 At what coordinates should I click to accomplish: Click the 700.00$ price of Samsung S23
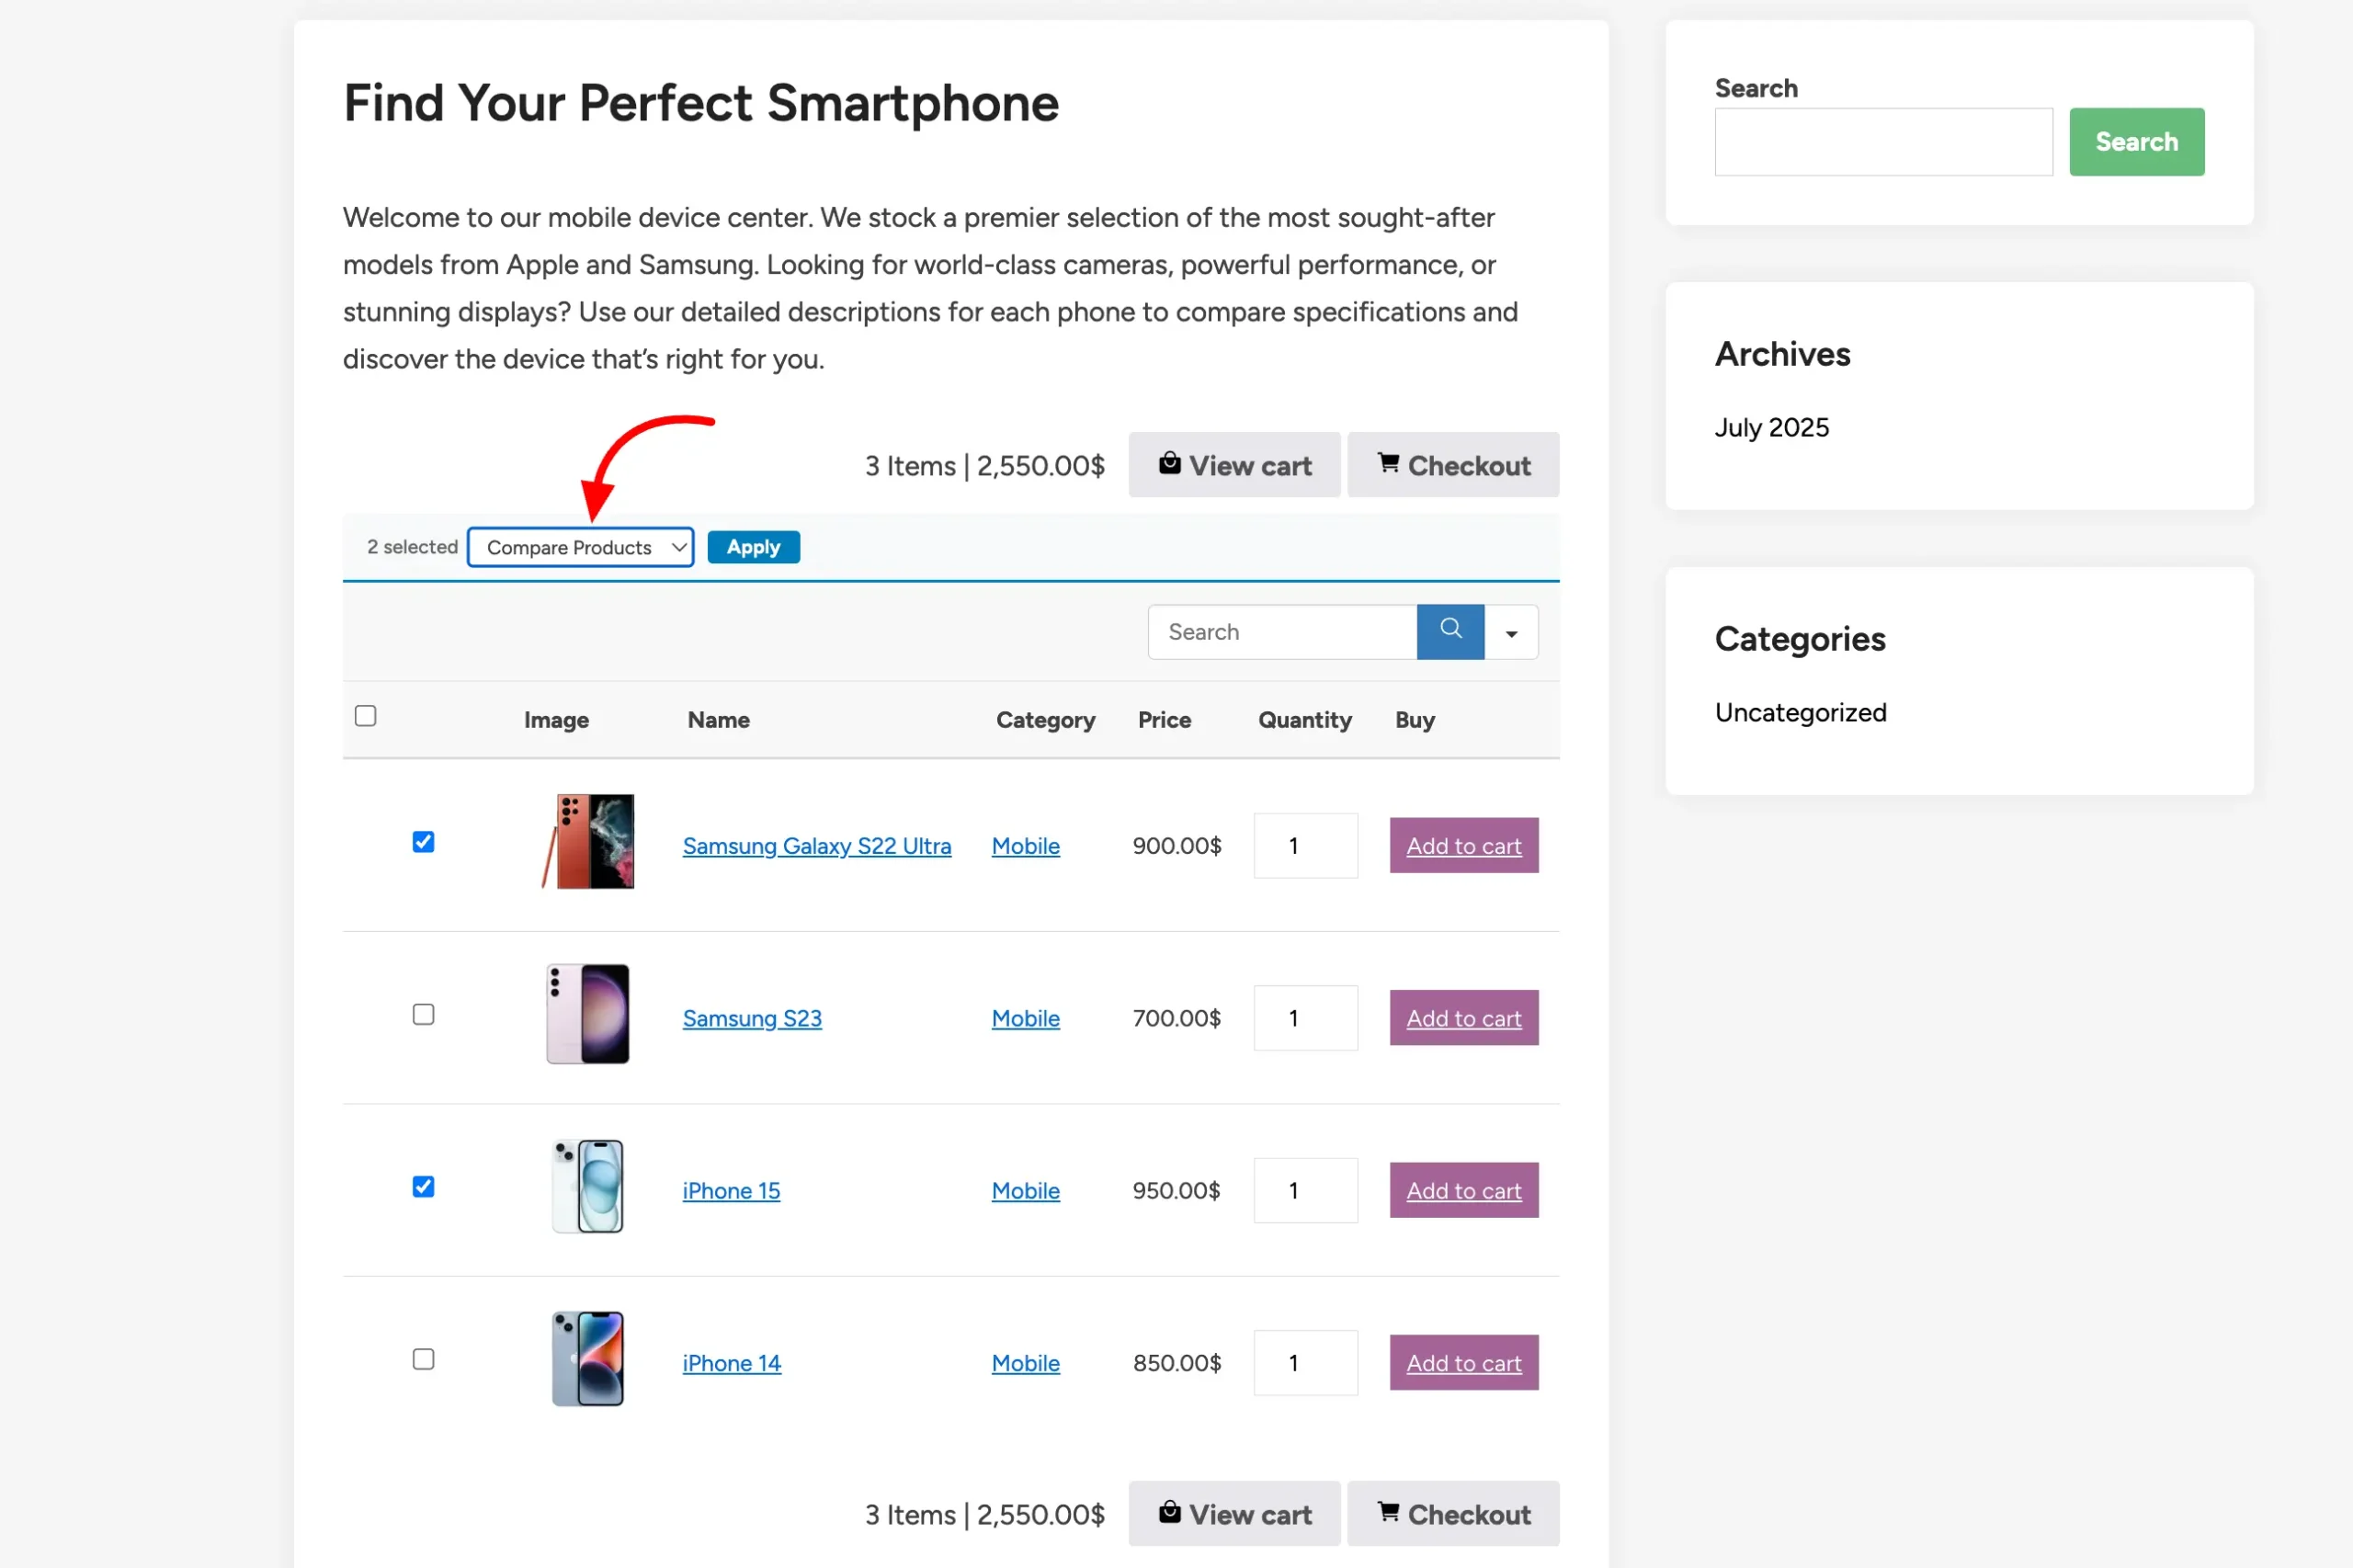[1177, 1018]
